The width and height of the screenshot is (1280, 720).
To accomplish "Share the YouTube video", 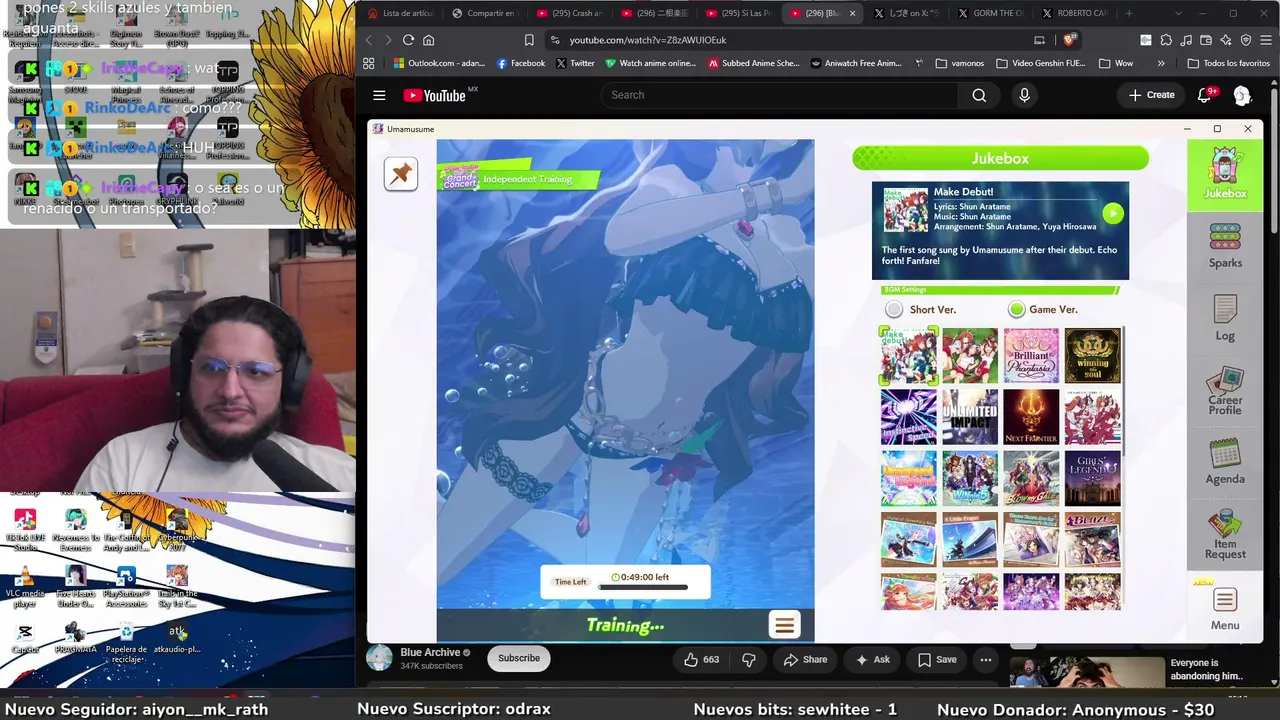I will click(x=805, y=659).
